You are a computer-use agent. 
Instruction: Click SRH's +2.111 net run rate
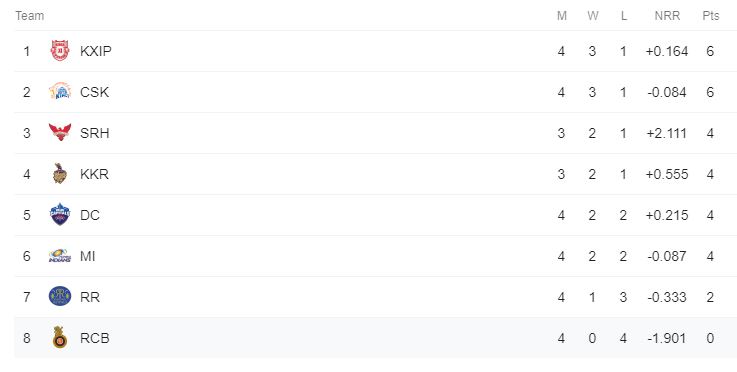tap(666, 133)
